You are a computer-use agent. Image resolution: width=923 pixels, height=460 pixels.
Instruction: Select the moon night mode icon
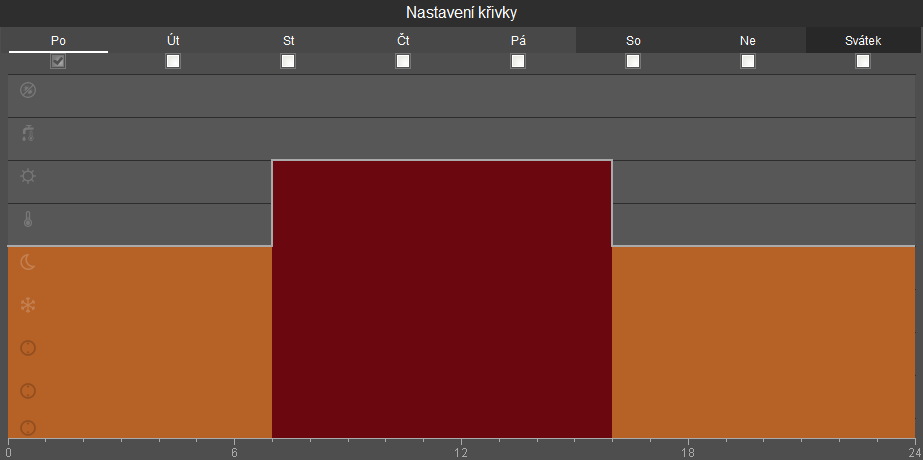28,262
